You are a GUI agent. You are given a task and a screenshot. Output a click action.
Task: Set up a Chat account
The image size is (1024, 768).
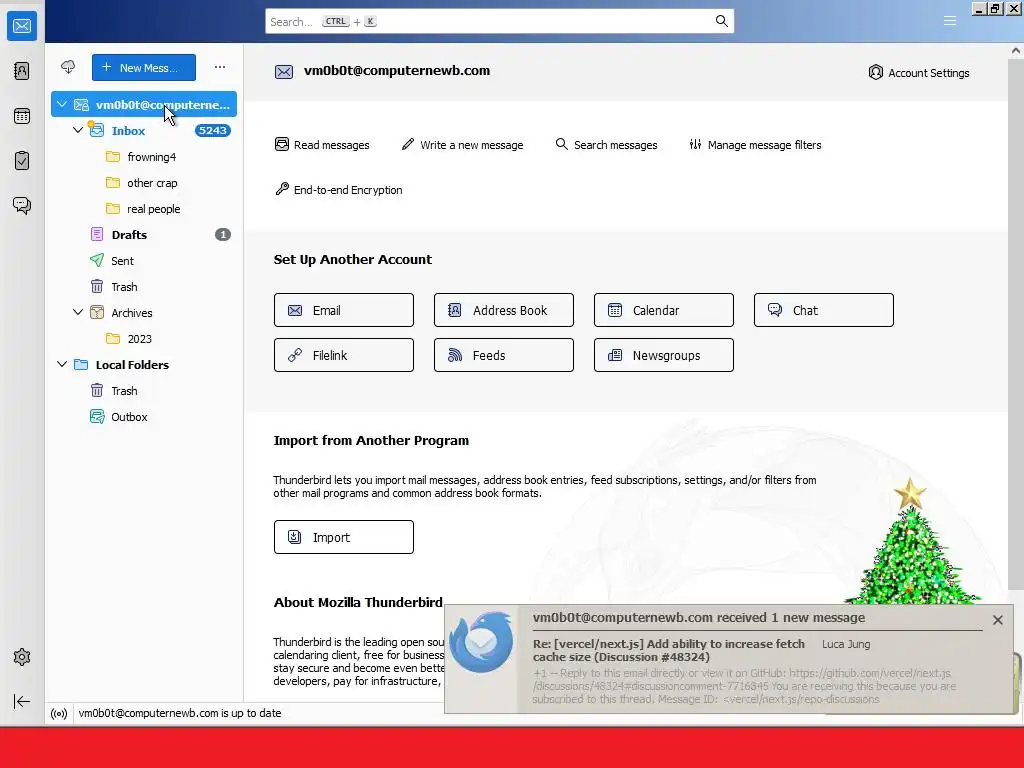tap(824, 310)
